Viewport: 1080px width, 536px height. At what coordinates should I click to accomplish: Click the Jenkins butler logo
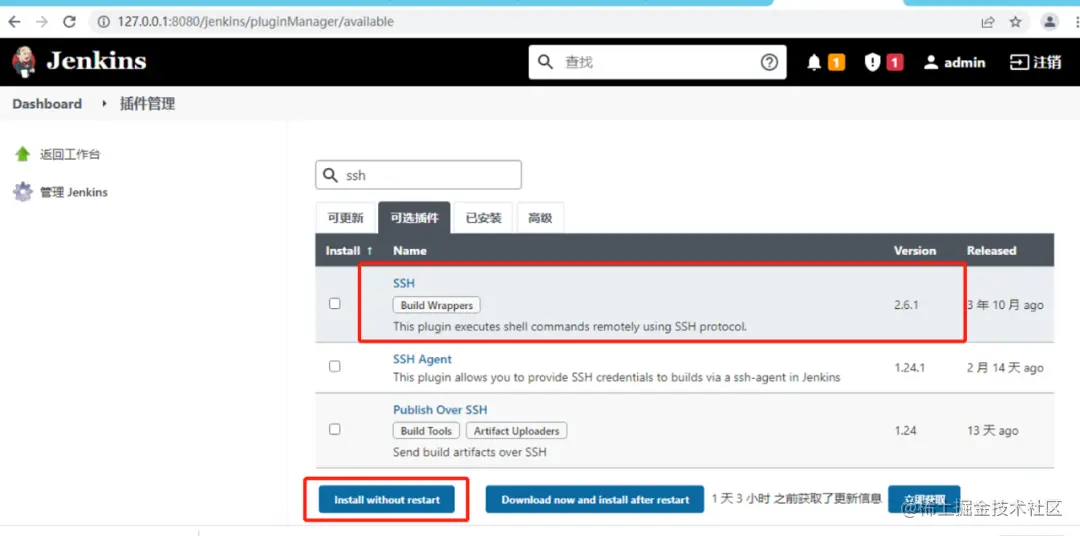24,62
